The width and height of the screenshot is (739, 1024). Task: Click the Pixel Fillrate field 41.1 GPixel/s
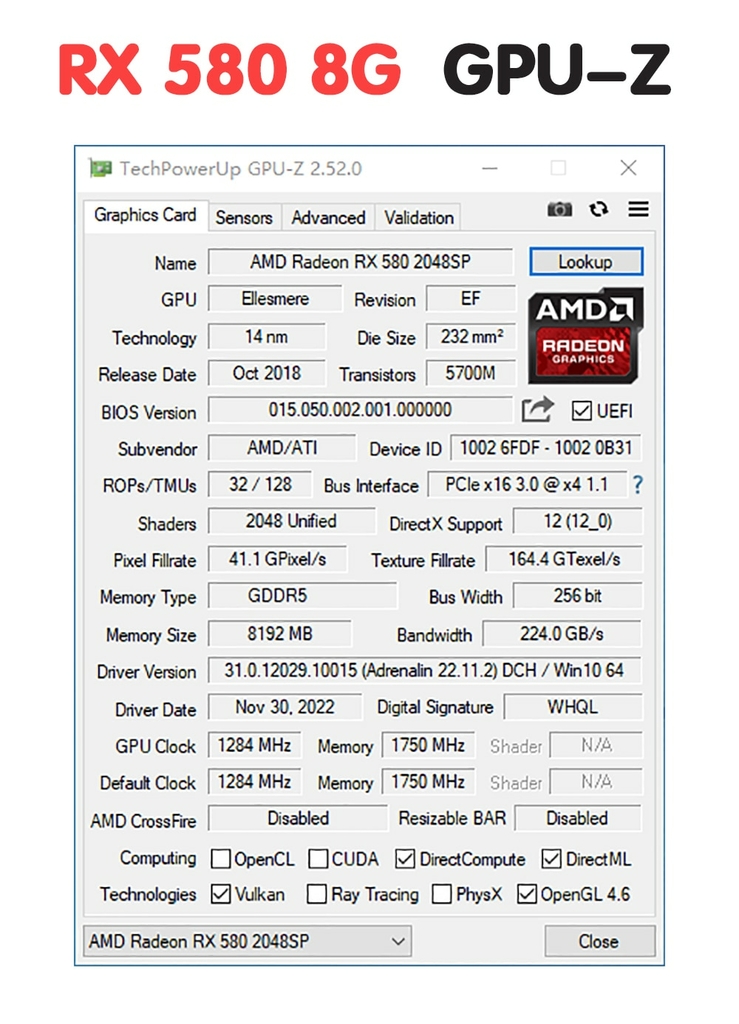pyautogui.click(x=277, y=559)
